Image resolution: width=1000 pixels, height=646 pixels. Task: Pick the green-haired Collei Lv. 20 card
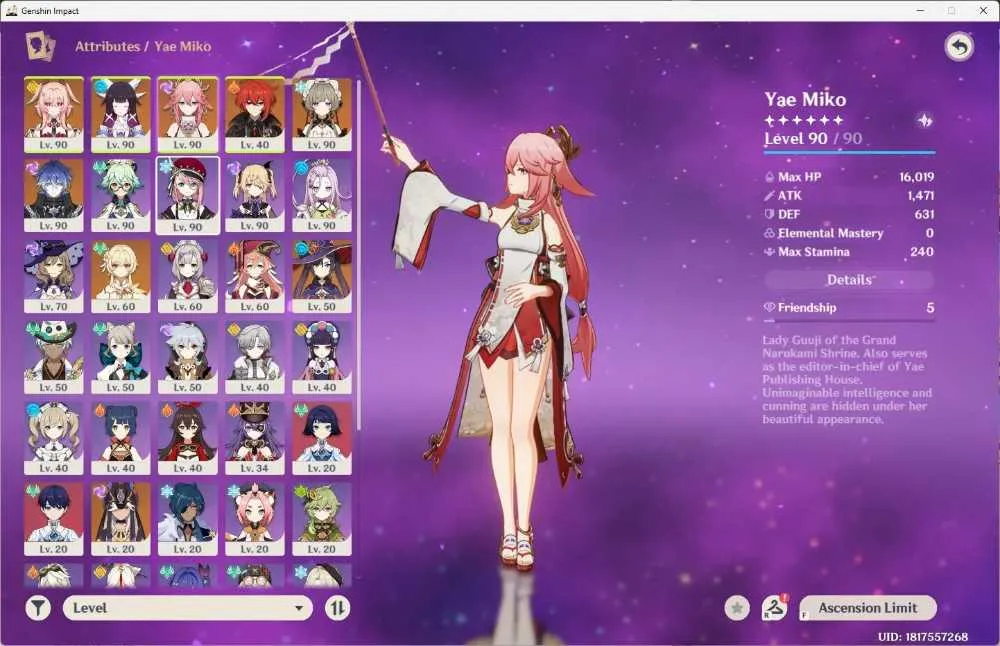[x=322, y=519]
